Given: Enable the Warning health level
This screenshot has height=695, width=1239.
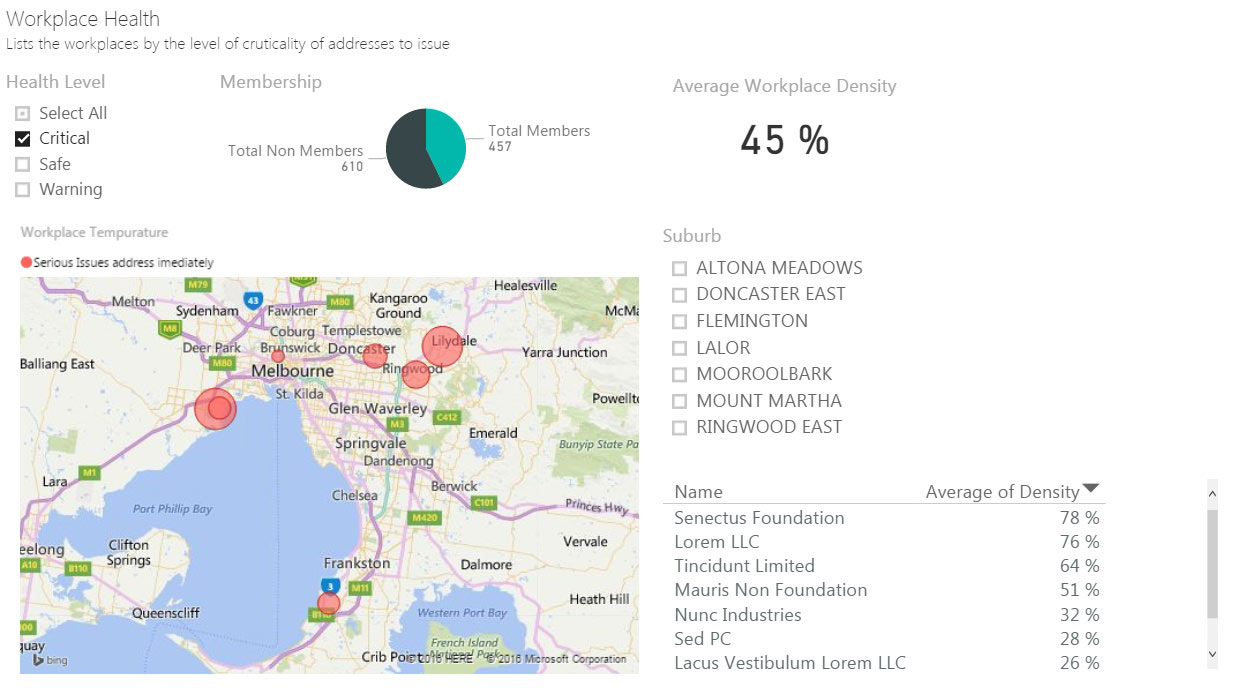Looking at the screenshot, I should [23, 190].
